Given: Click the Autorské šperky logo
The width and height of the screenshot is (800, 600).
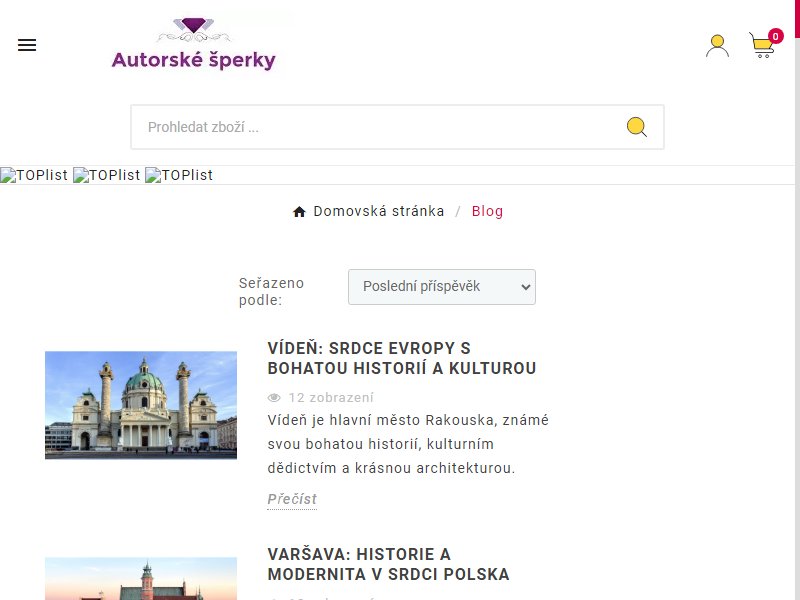Looking at the screenshot, I should point(194,44).
